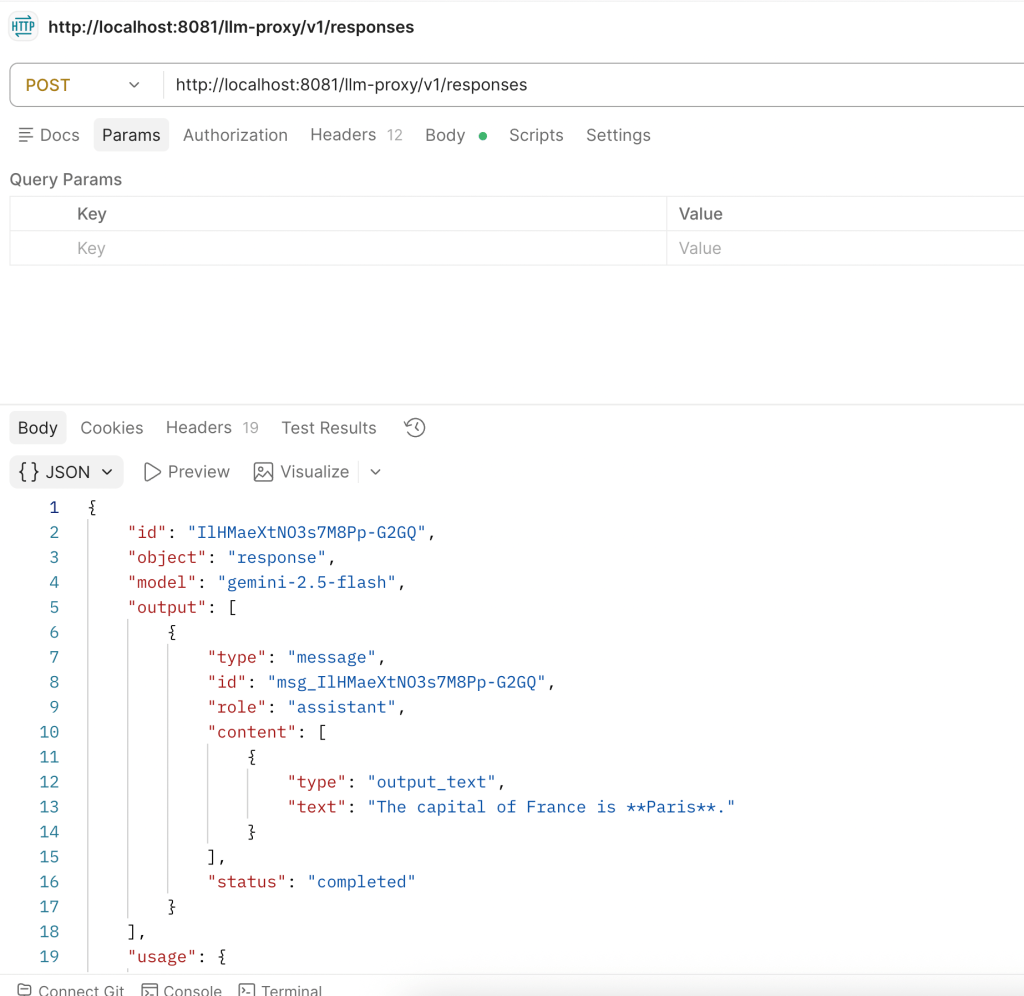The width and height of the screenshot is (1024, 996).
Task: Open the Scripts tab
Action: coord(536,135)
